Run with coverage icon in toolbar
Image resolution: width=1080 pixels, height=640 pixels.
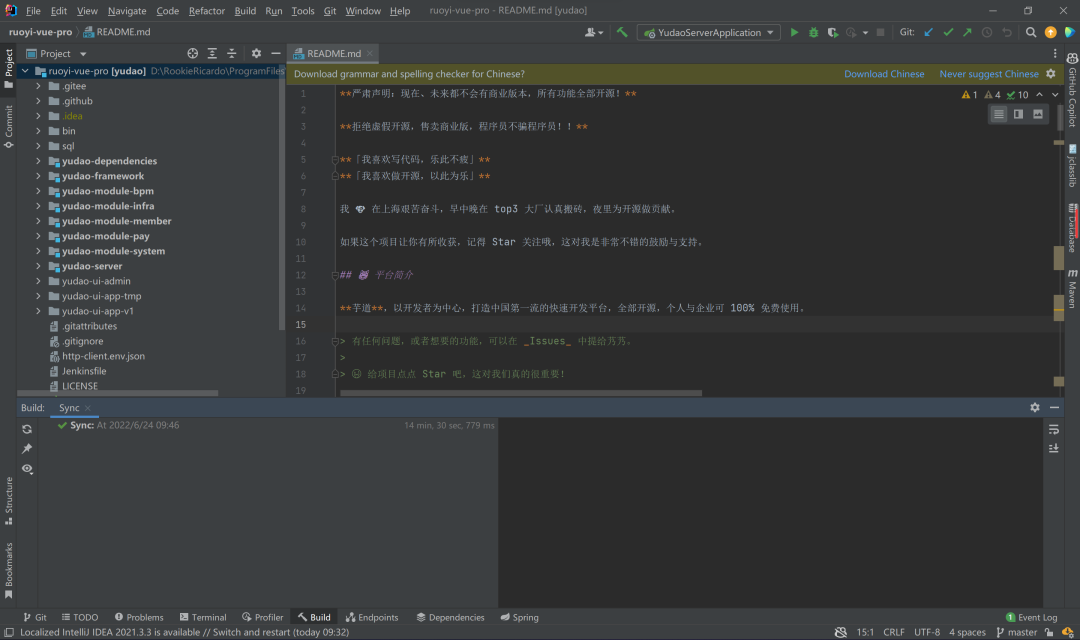pyautogui.click(x=833, y=32)
